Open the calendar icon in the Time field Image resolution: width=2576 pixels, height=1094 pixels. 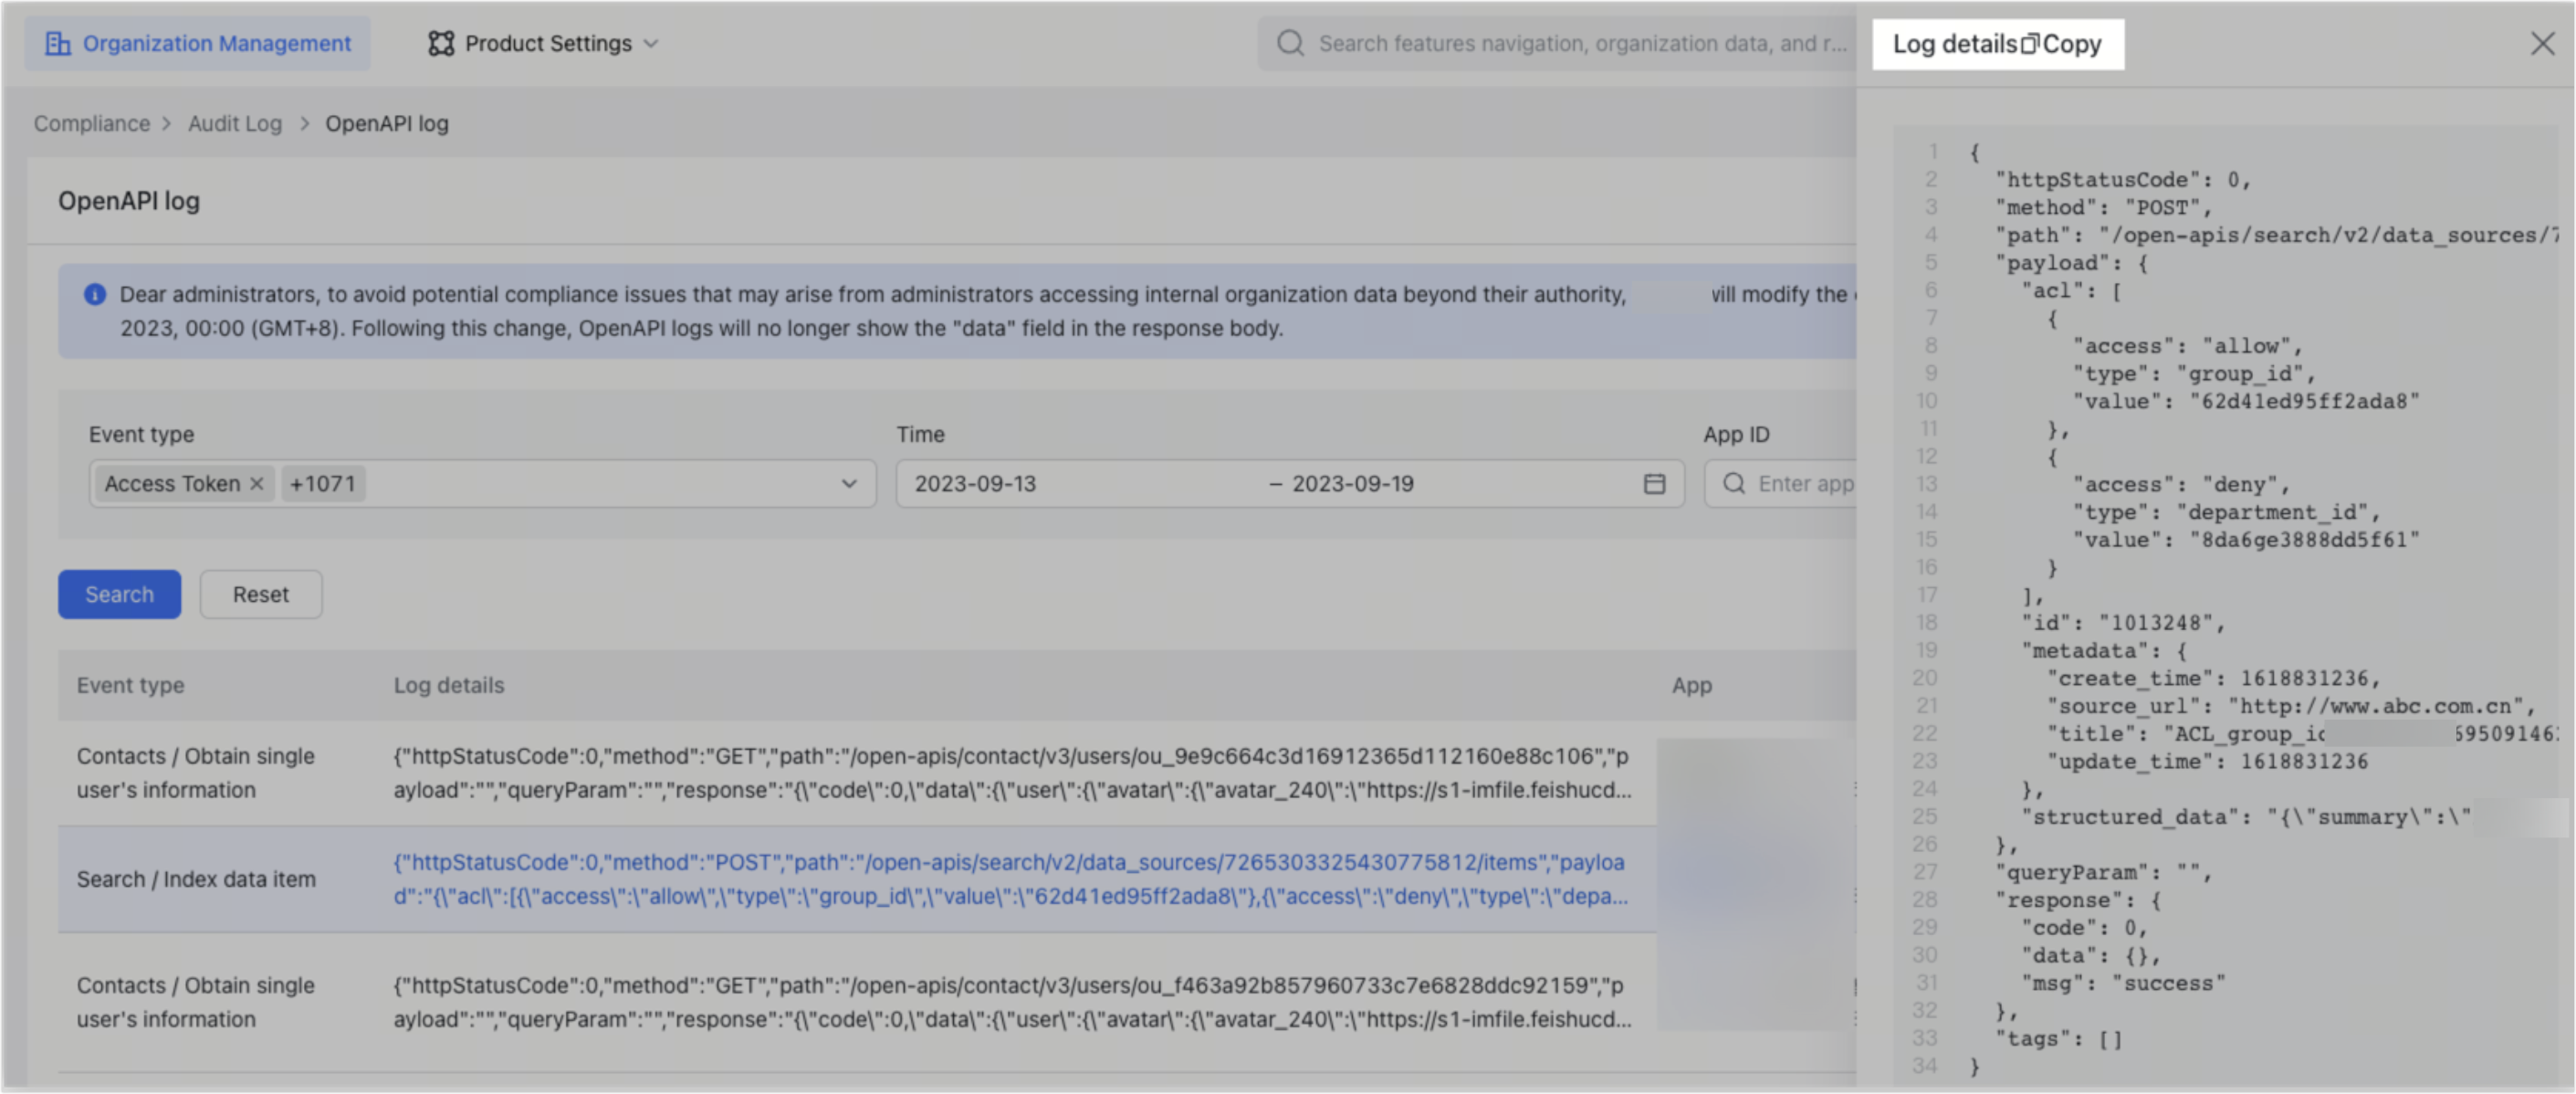(1655, 483)
